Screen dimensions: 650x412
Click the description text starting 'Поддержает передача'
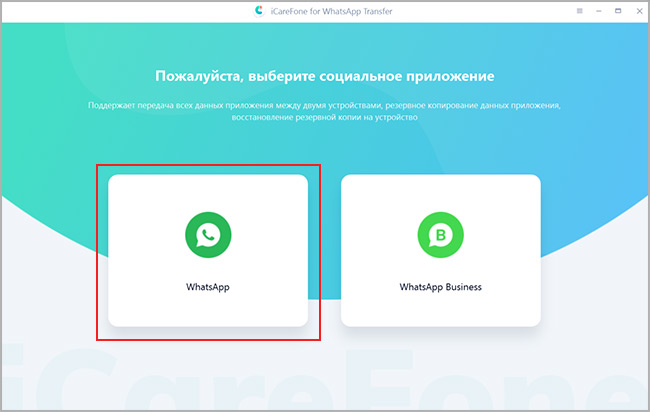[x=324, y=111]
